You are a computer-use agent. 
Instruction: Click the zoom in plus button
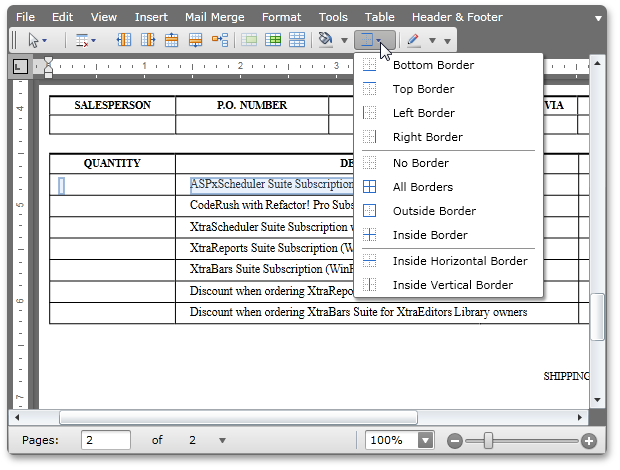[589, 441]
